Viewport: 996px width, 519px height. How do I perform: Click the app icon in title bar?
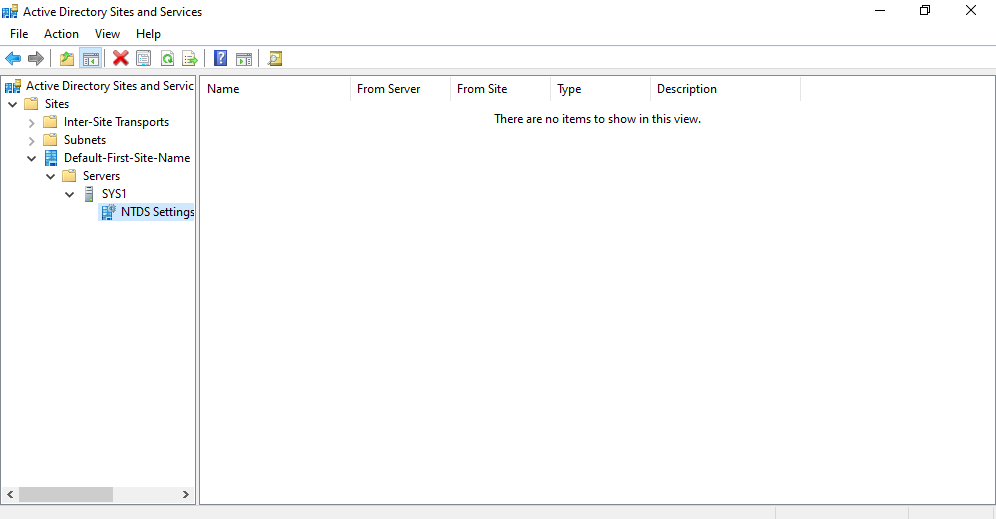coord(10,11)
